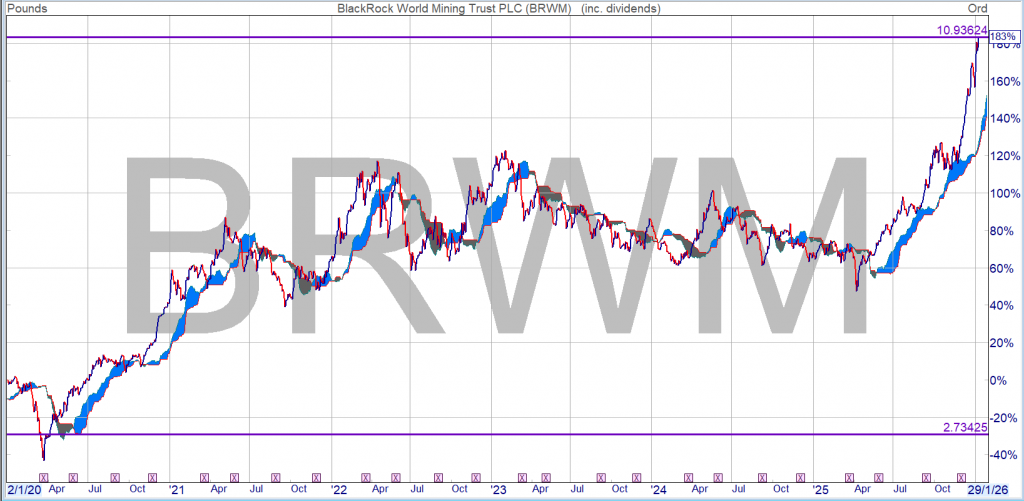Viewport: 1024px width, 501px height.
Task: Click the 100% label on the right axis
Action: (1005, 193)
